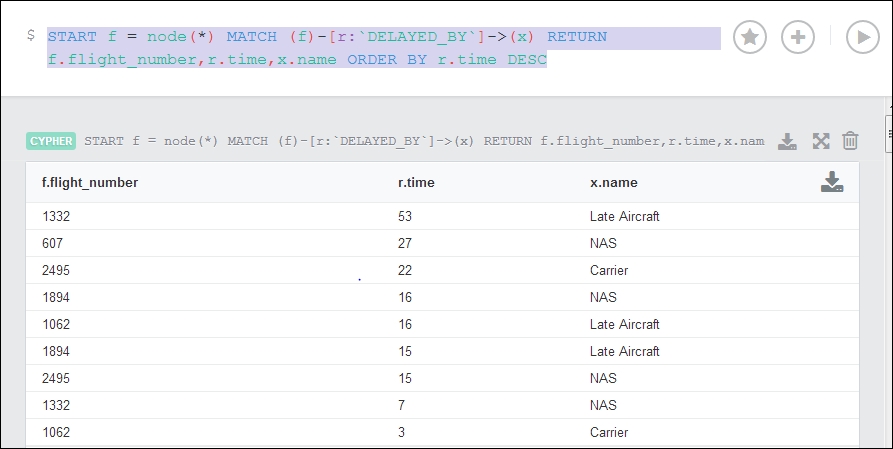The image size is (893, 449).
Task: Click Late Aircraft in the 1062 row
Action: (x=625, y=324)
